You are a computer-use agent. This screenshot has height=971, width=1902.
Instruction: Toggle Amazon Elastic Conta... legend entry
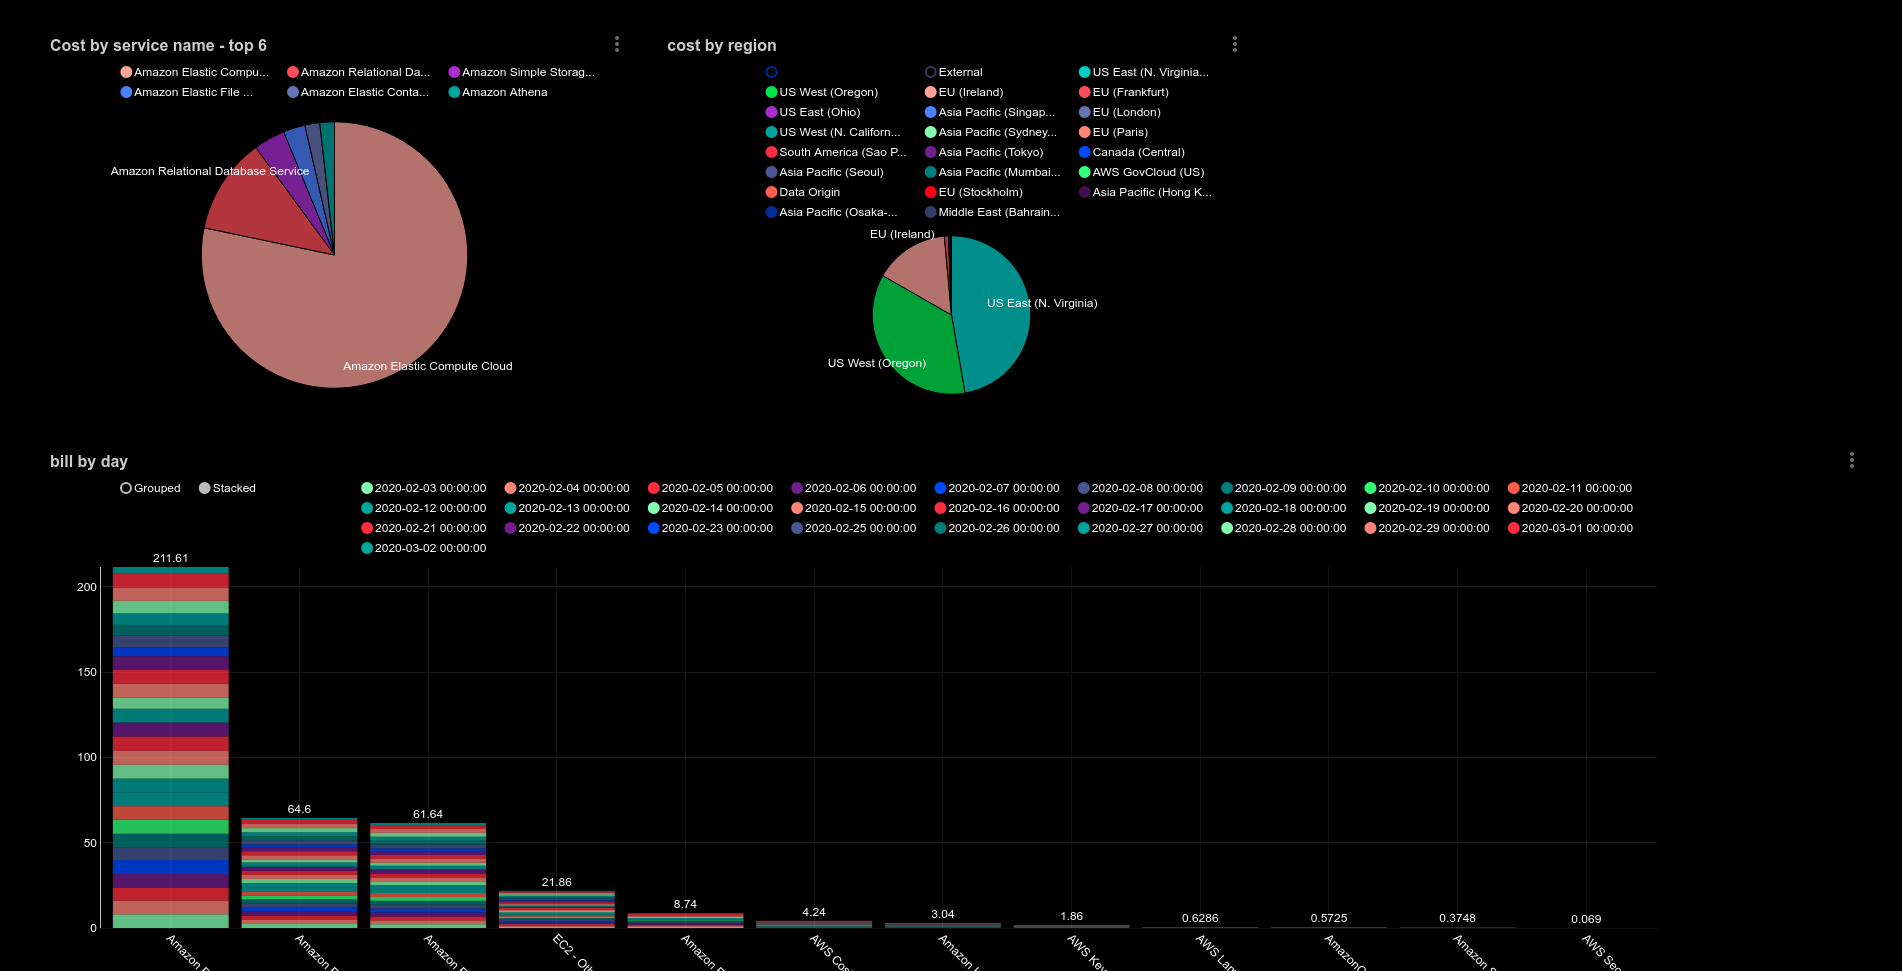pyautogui.click(x=358, y=92)
